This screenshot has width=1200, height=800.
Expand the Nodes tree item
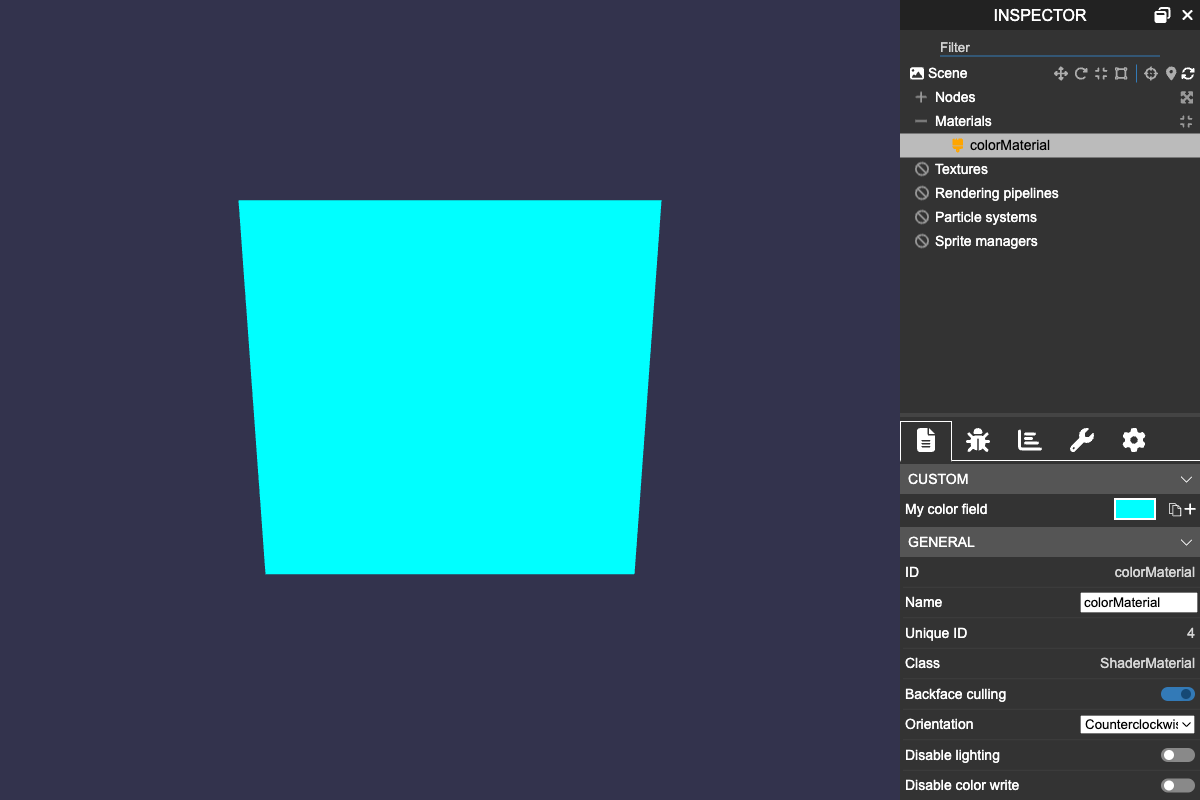(920, 97)
